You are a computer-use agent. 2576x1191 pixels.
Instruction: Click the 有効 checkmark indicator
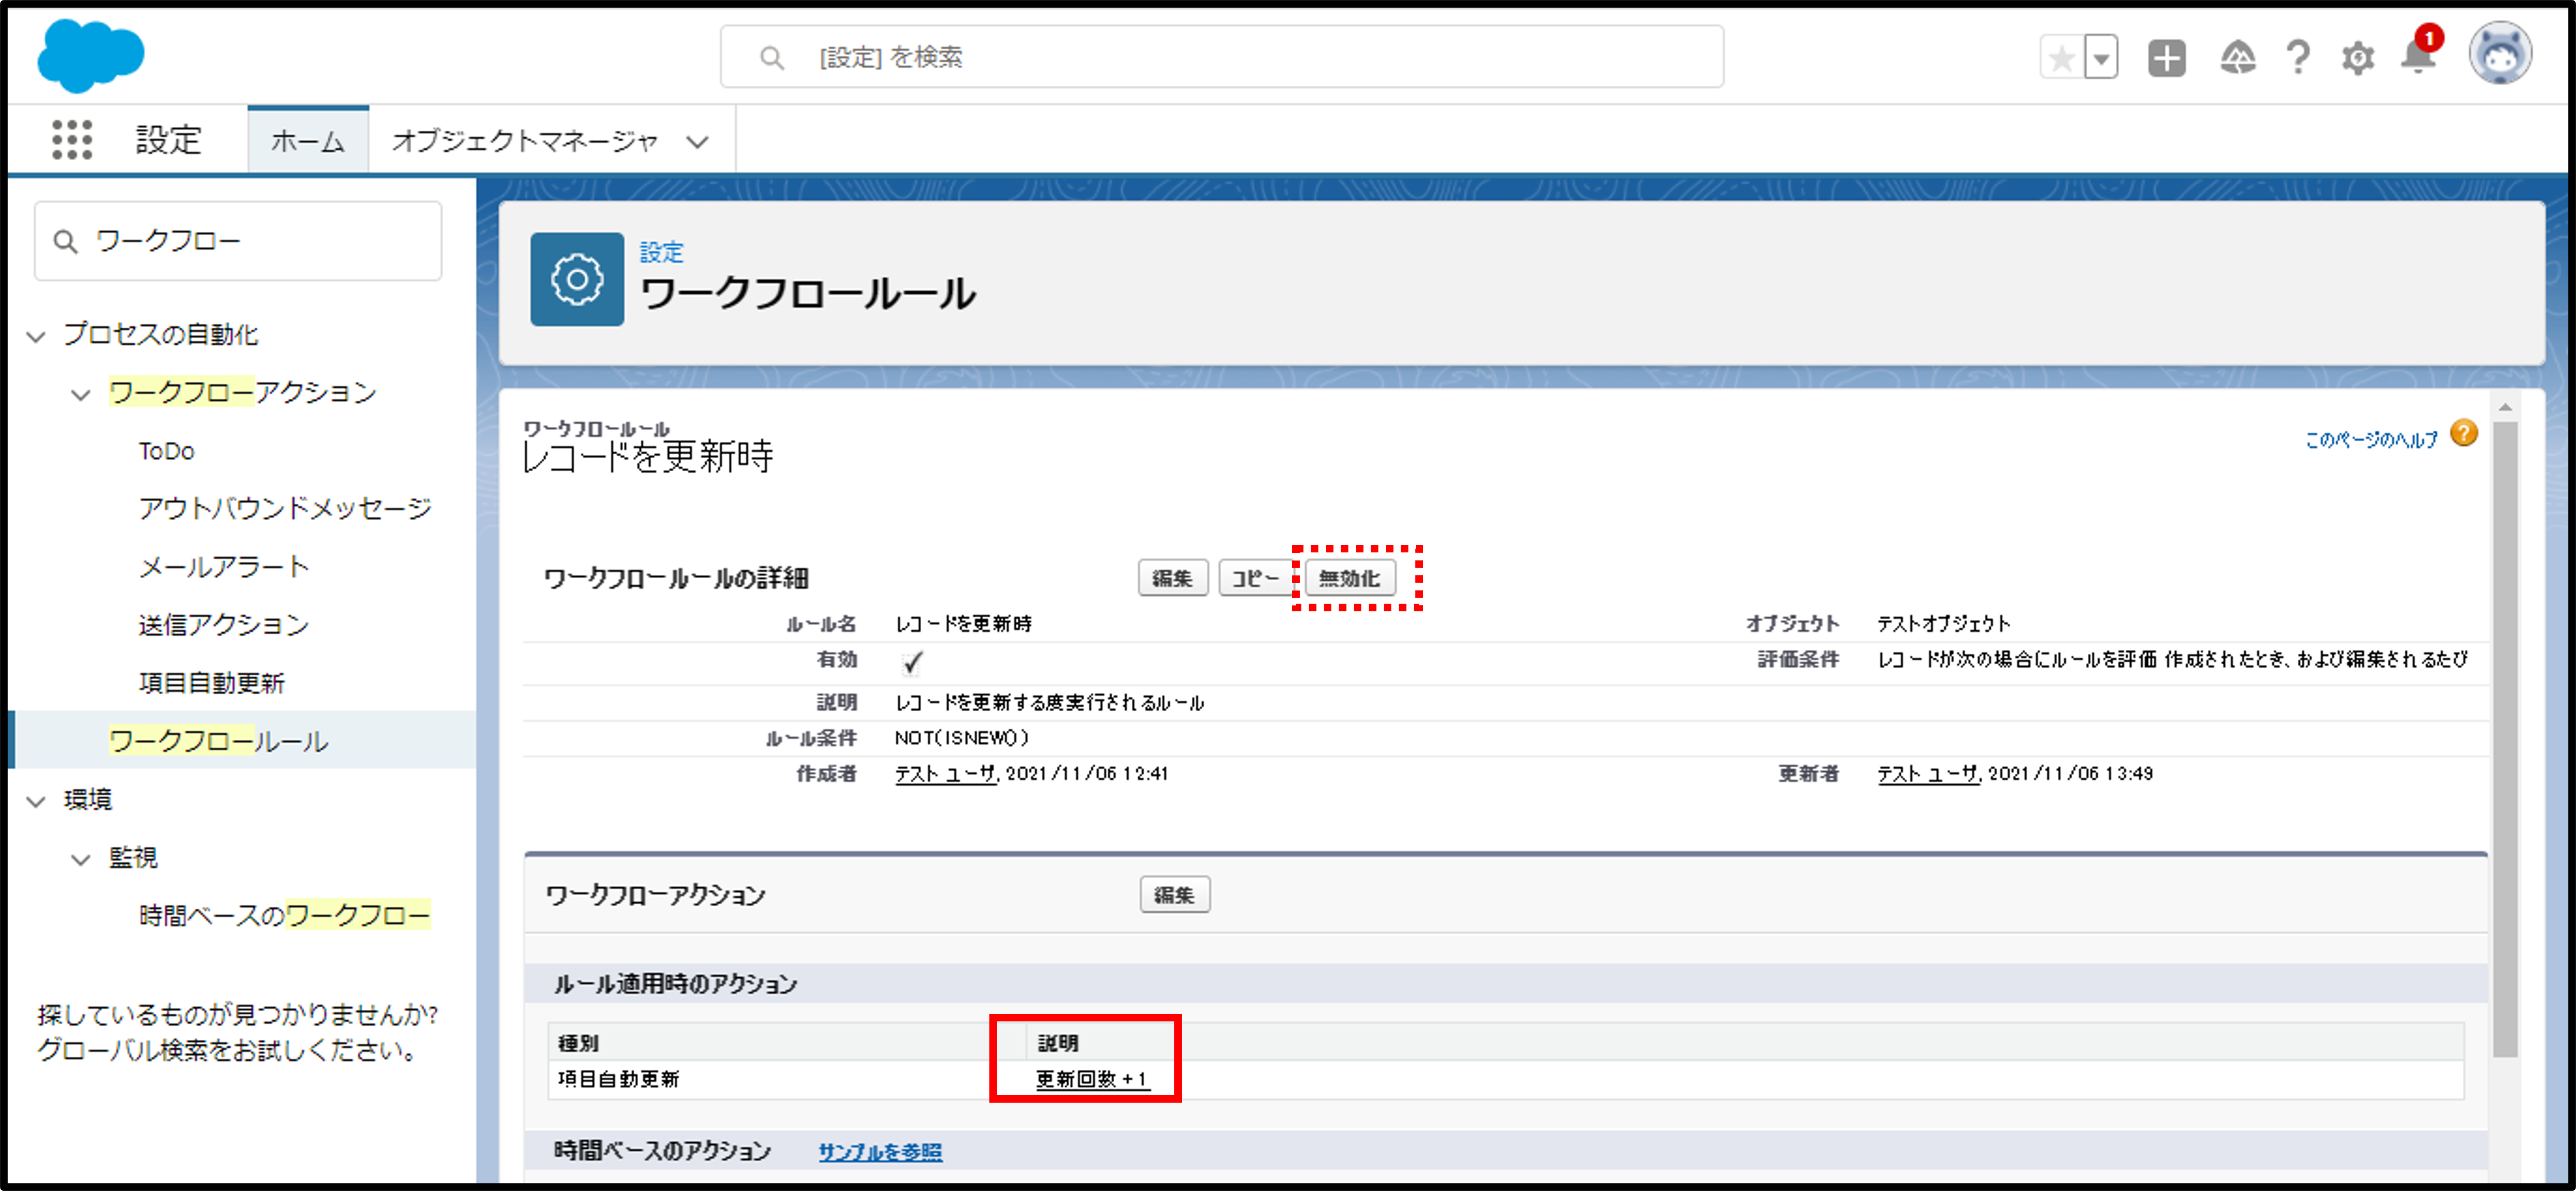tap(911, 662)
